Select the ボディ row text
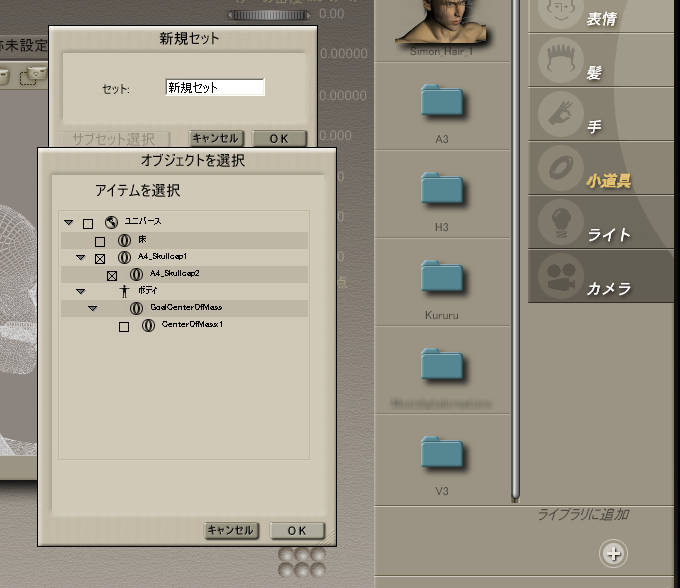Screen dimensions: 680x588 pos(147,290)
